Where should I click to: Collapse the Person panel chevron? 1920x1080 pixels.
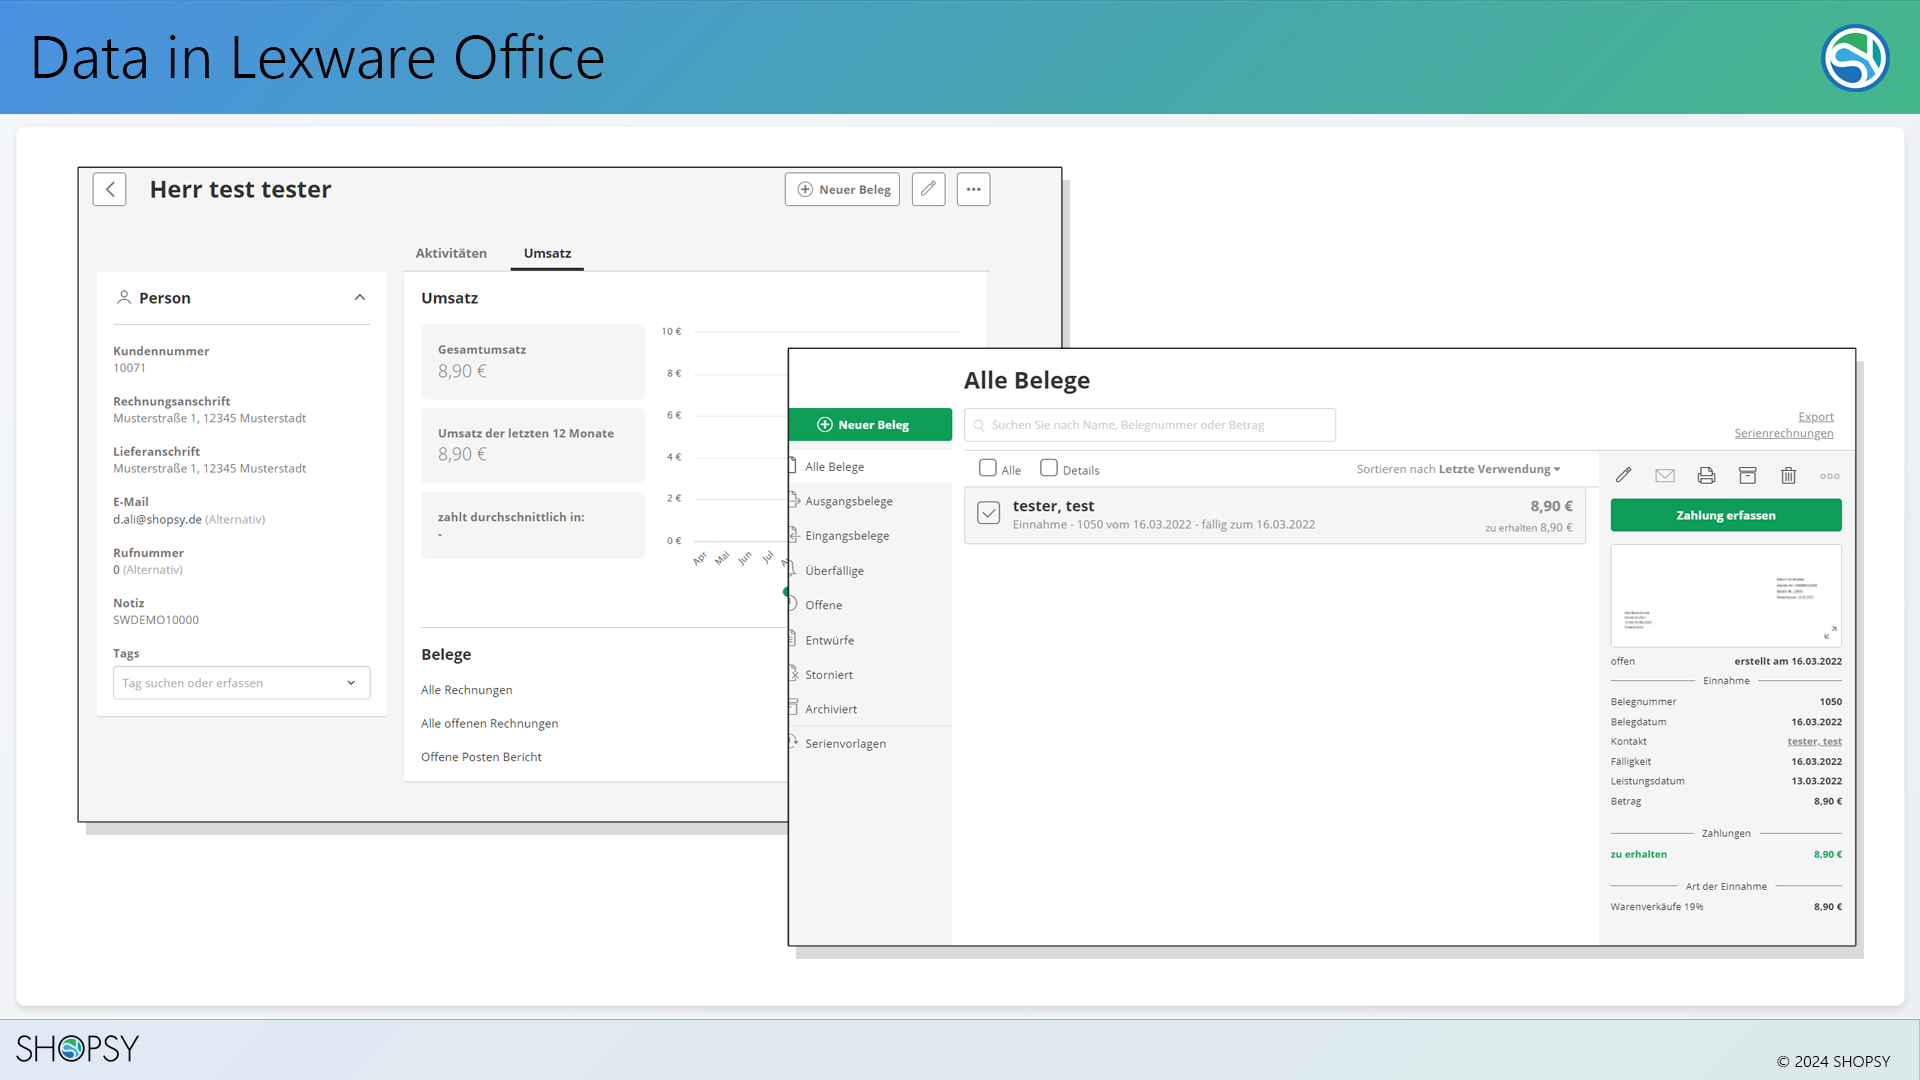point(360,298)
